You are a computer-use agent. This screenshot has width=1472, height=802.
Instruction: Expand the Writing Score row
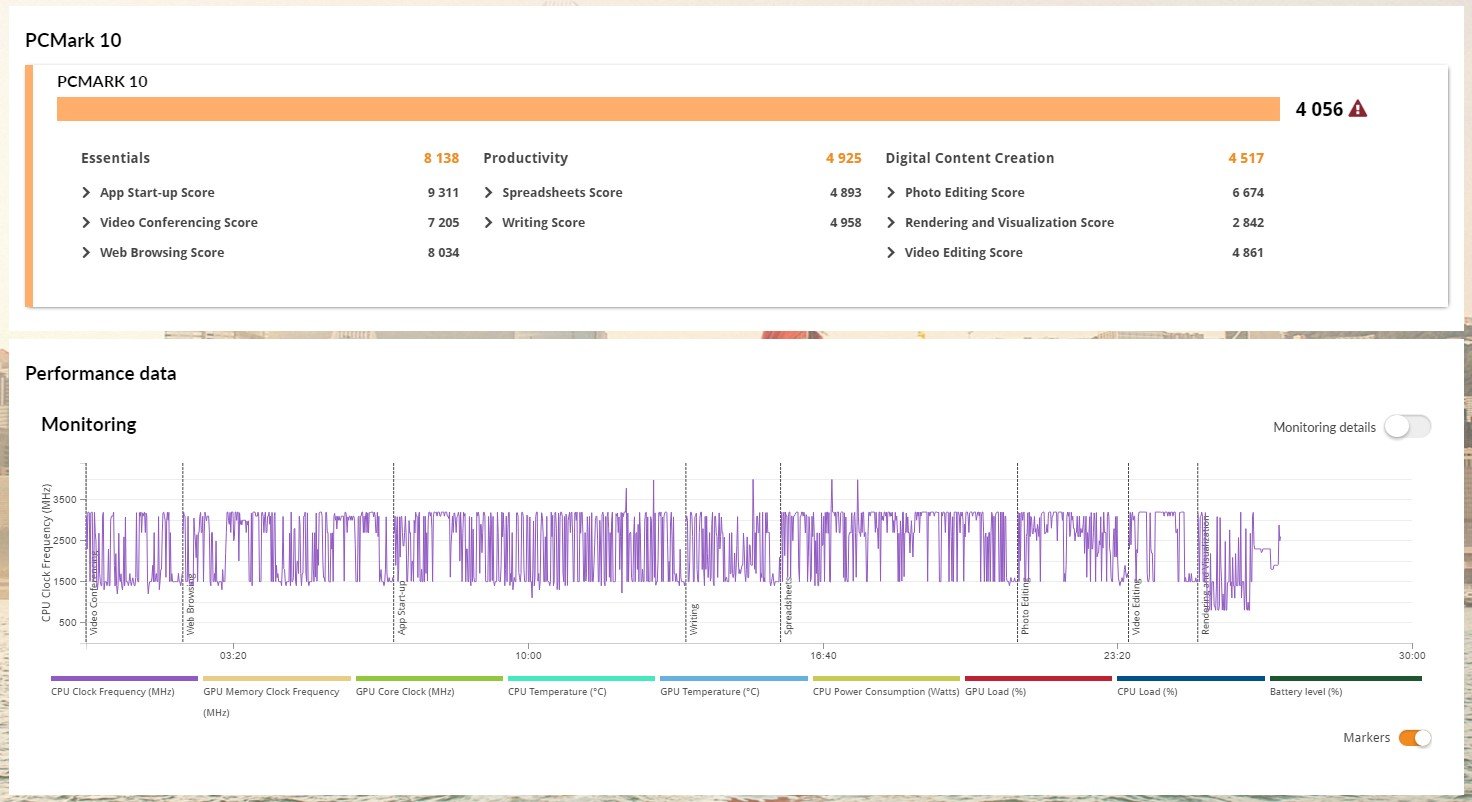(489, 223)
